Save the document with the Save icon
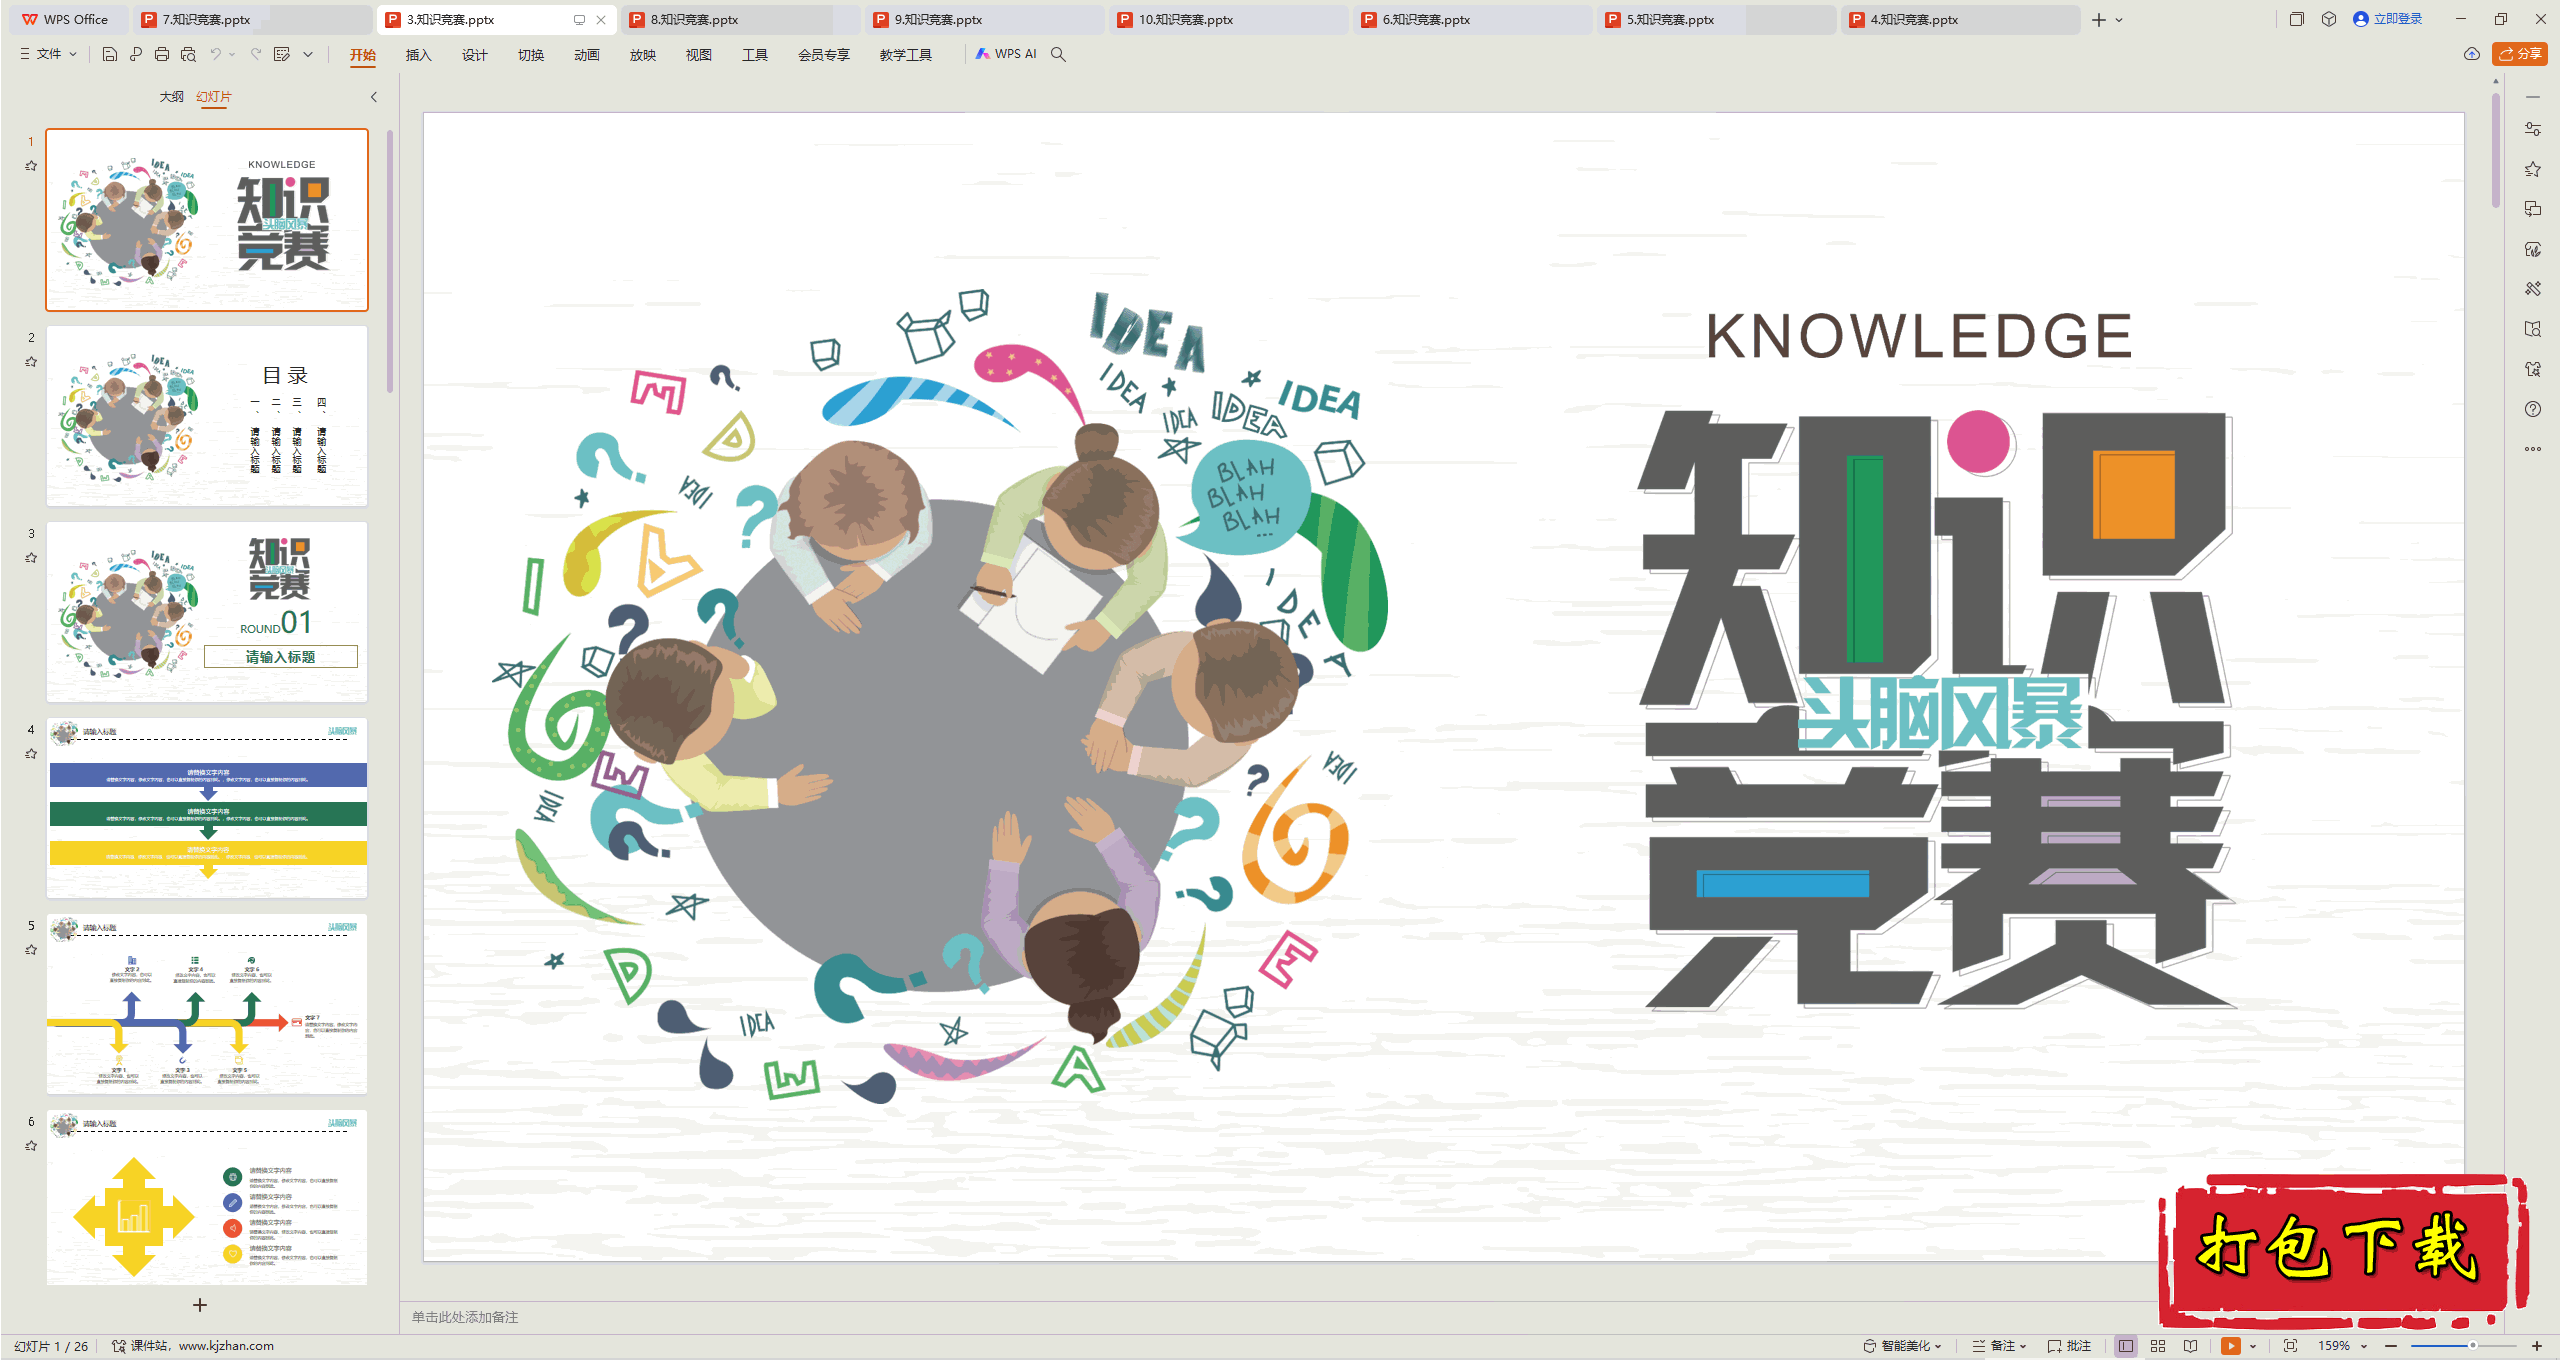 tap(110, 54)
